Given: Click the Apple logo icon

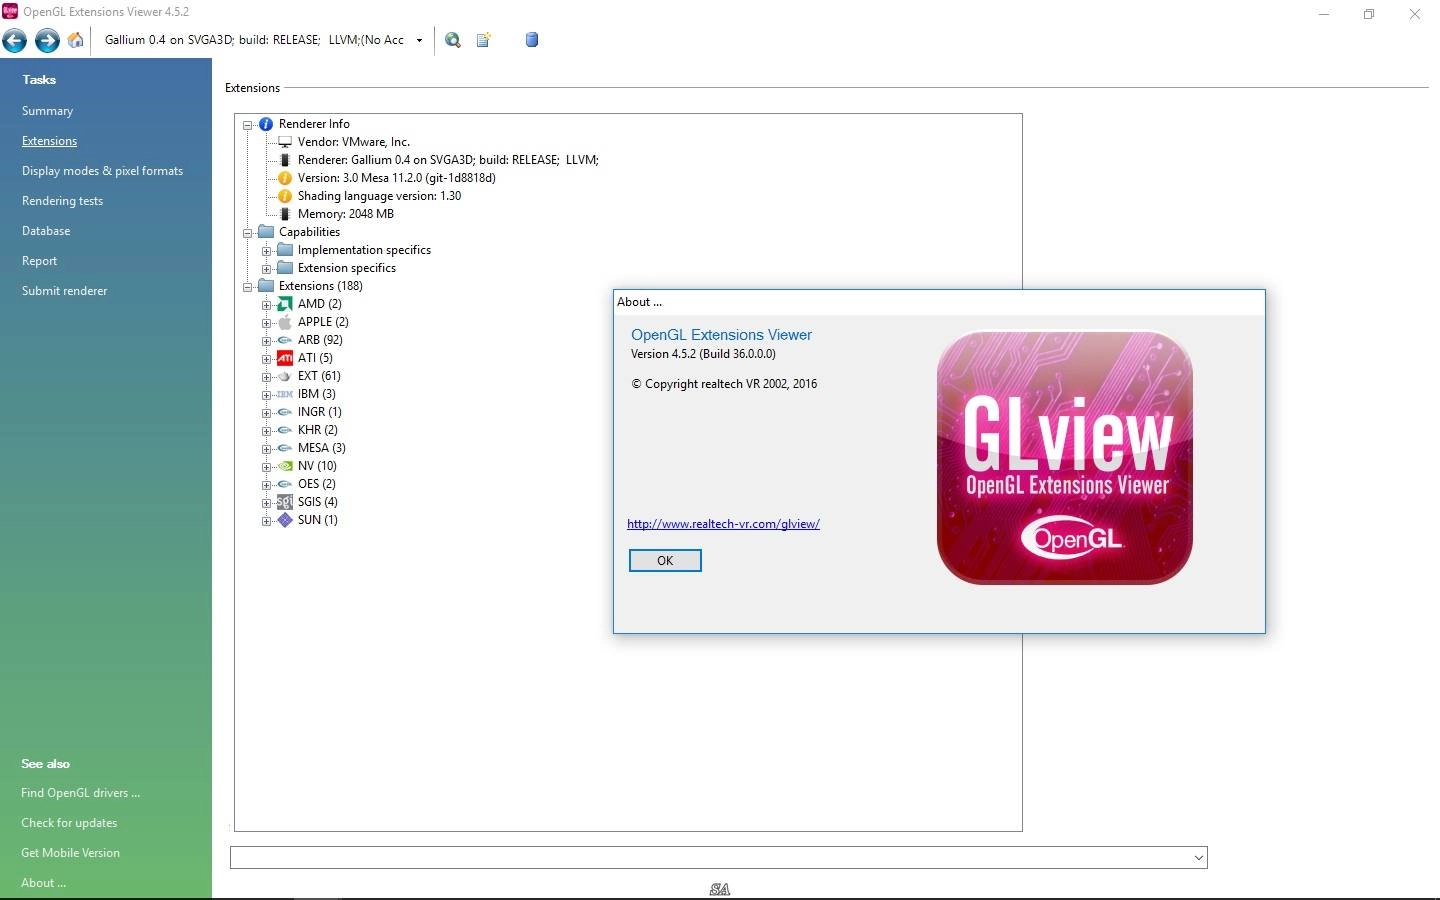Looking at the screenshot, I should 285,322.
